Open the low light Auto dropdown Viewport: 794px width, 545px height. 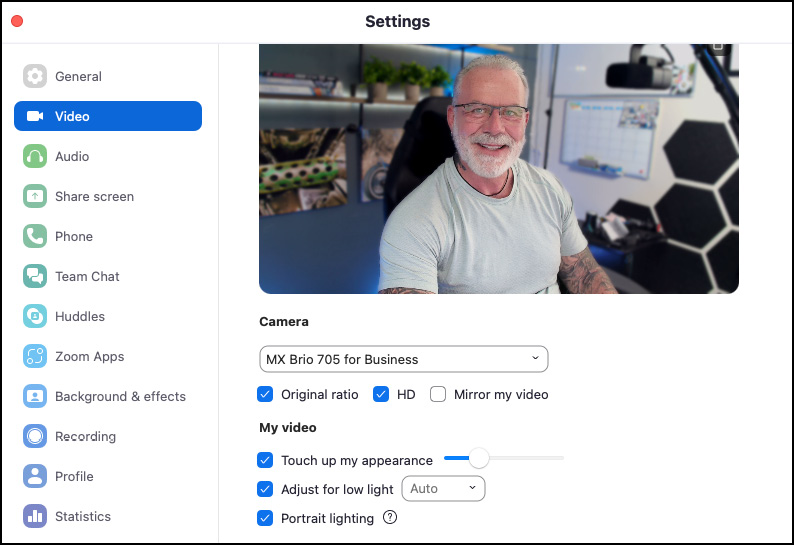pyautogui.click(x=443, y=489)
